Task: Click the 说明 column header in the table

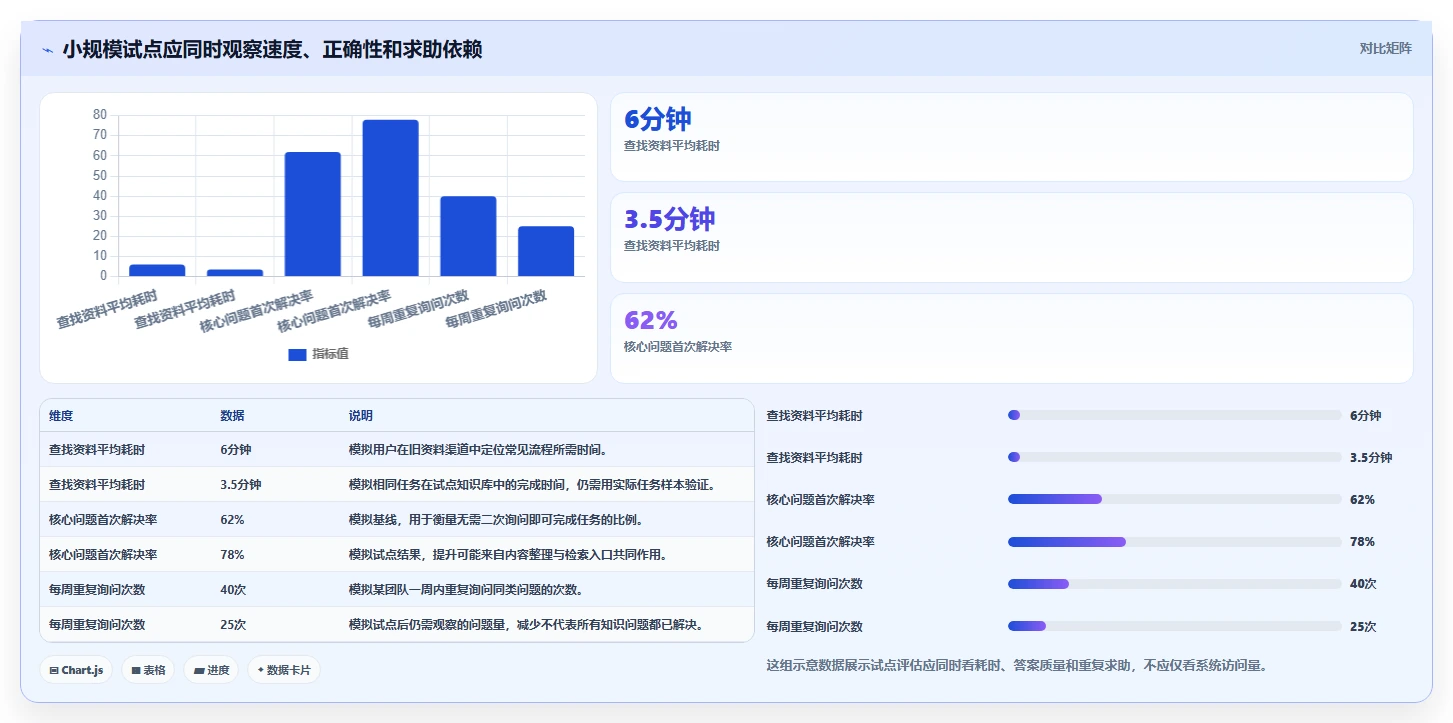Action: (x=360, y=416)
